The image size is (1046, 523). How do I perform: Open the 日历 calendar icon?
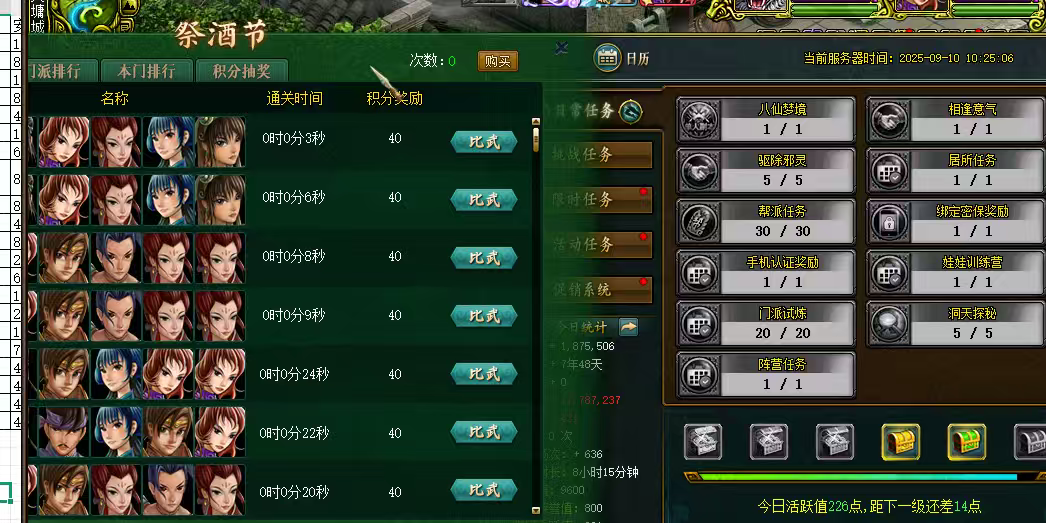pyautogui.click(x=607, y=57)
